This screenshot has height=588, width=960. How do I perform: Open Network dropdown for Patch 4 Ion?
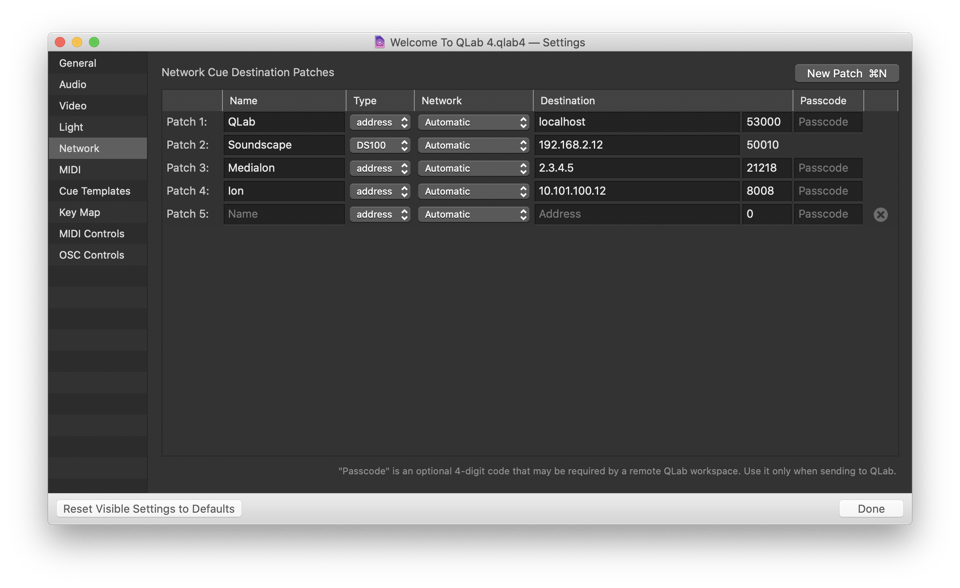click(x=473, y=191)
